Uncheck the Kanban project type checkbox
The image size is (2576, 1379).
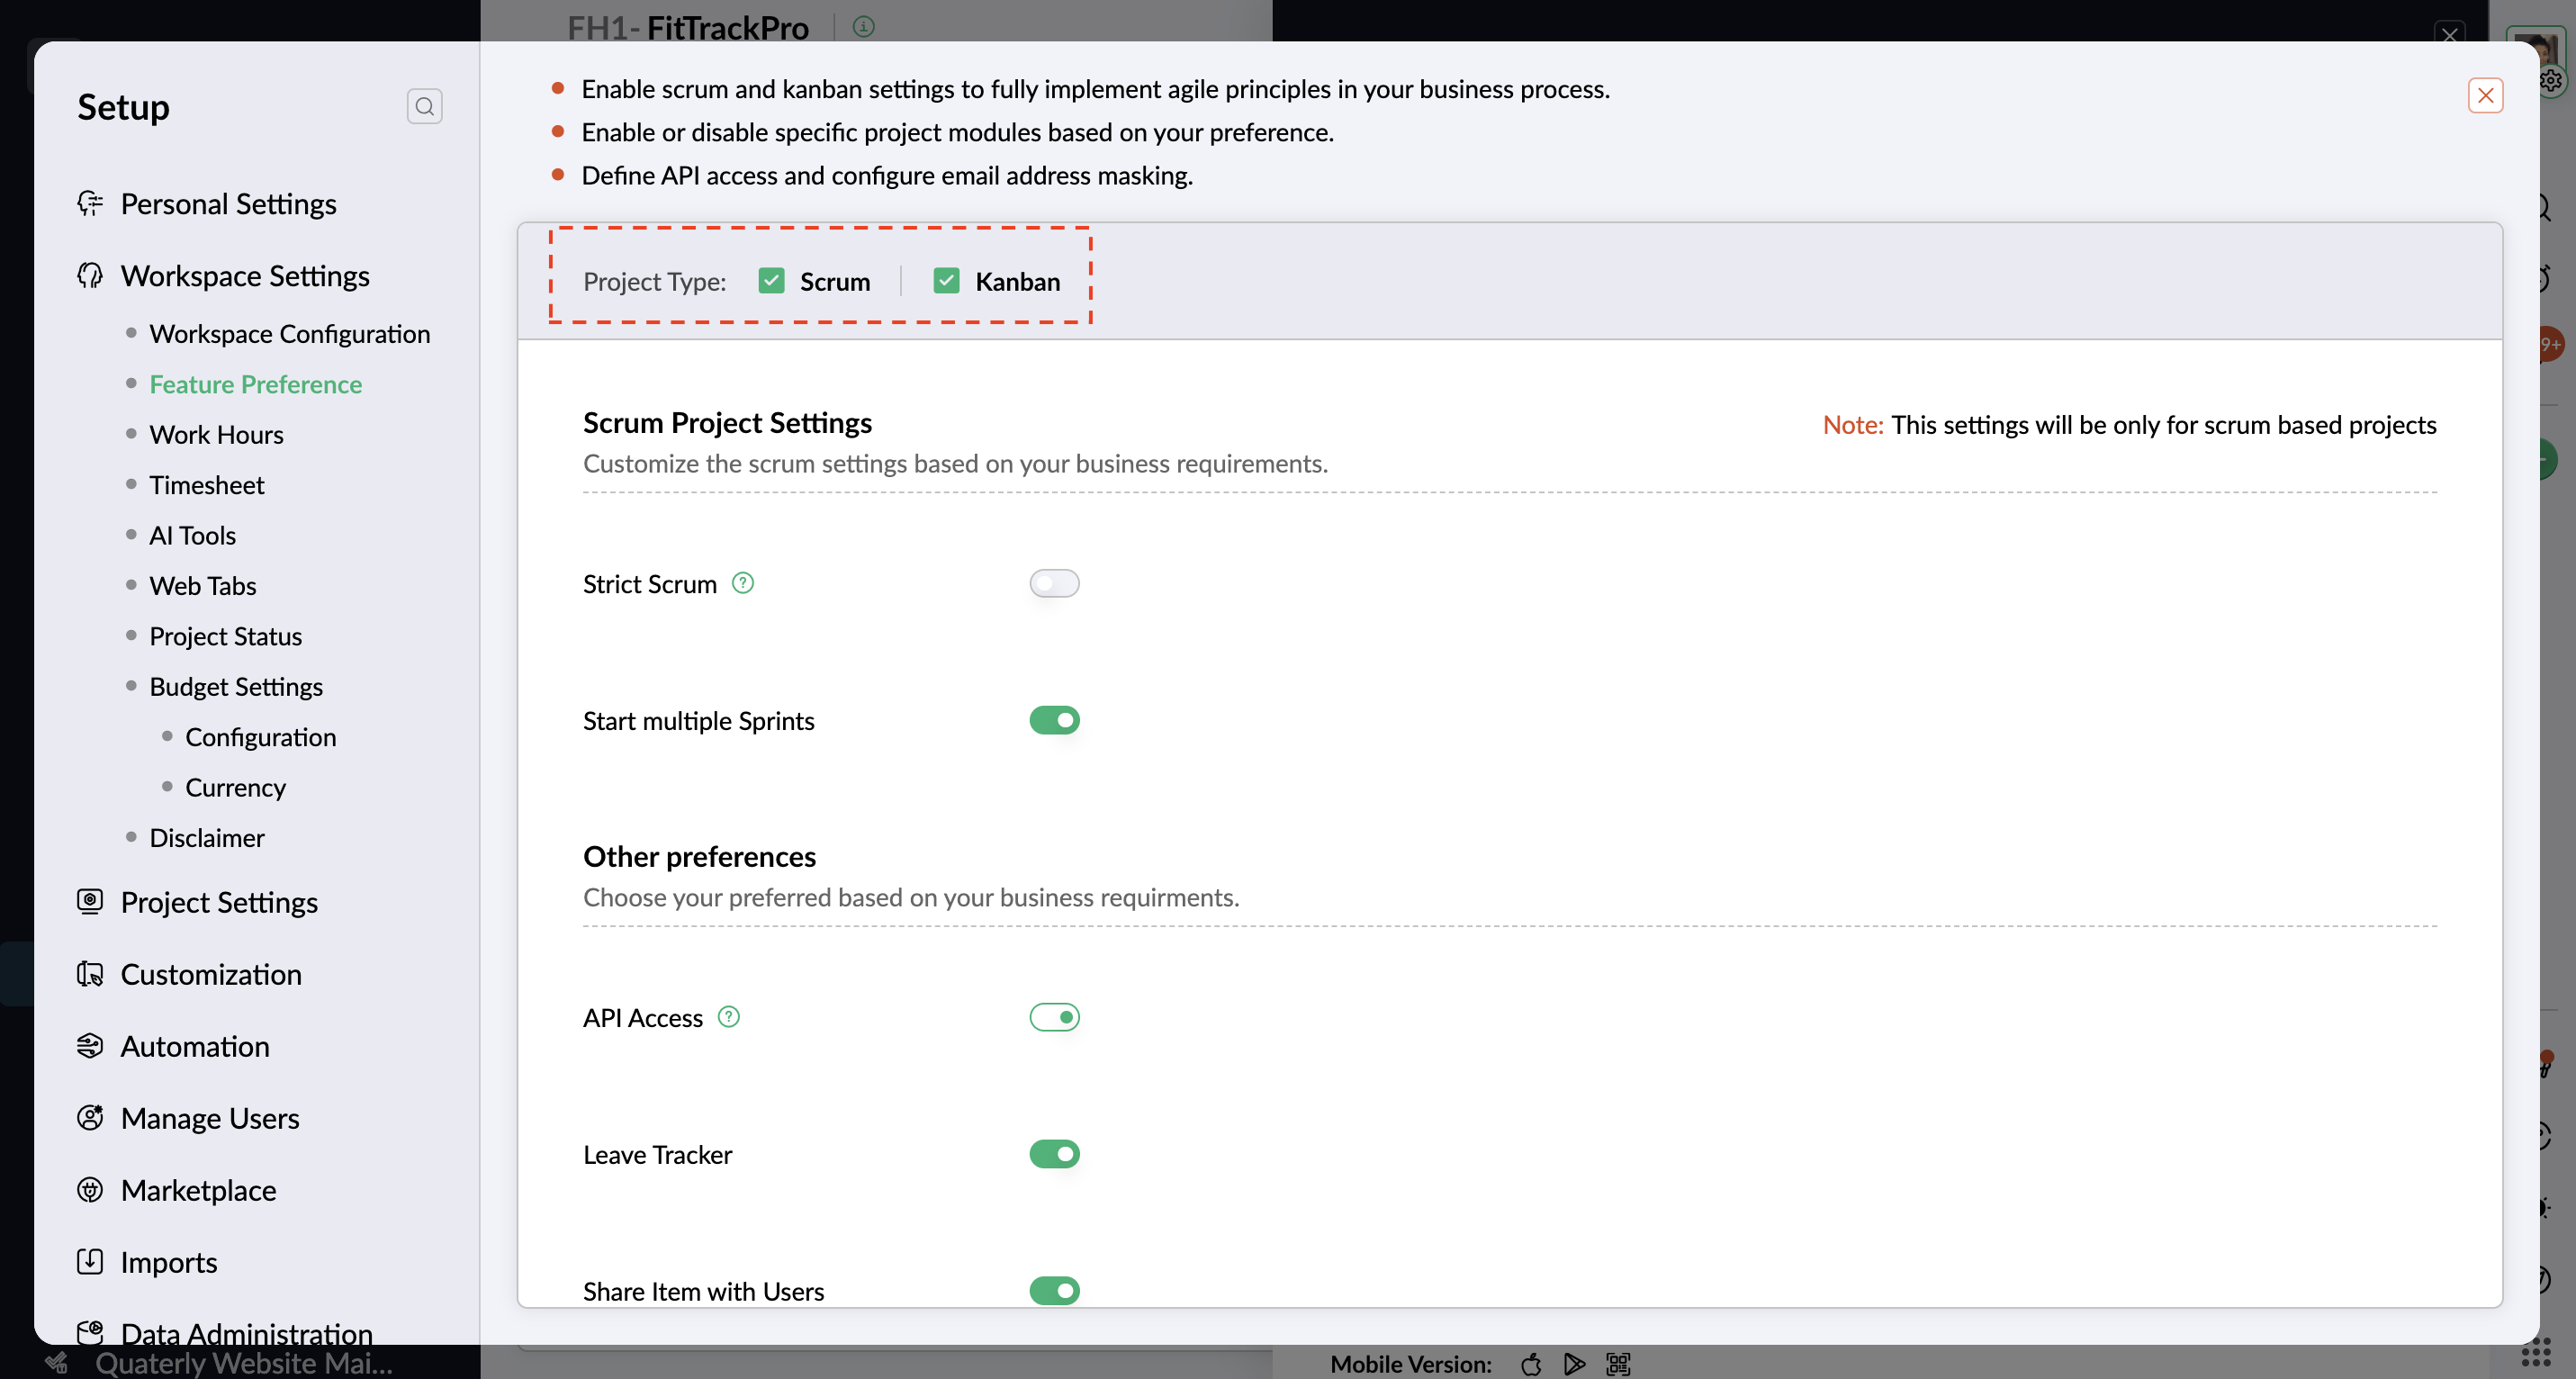pyautogui.click(x=946, y=281)
